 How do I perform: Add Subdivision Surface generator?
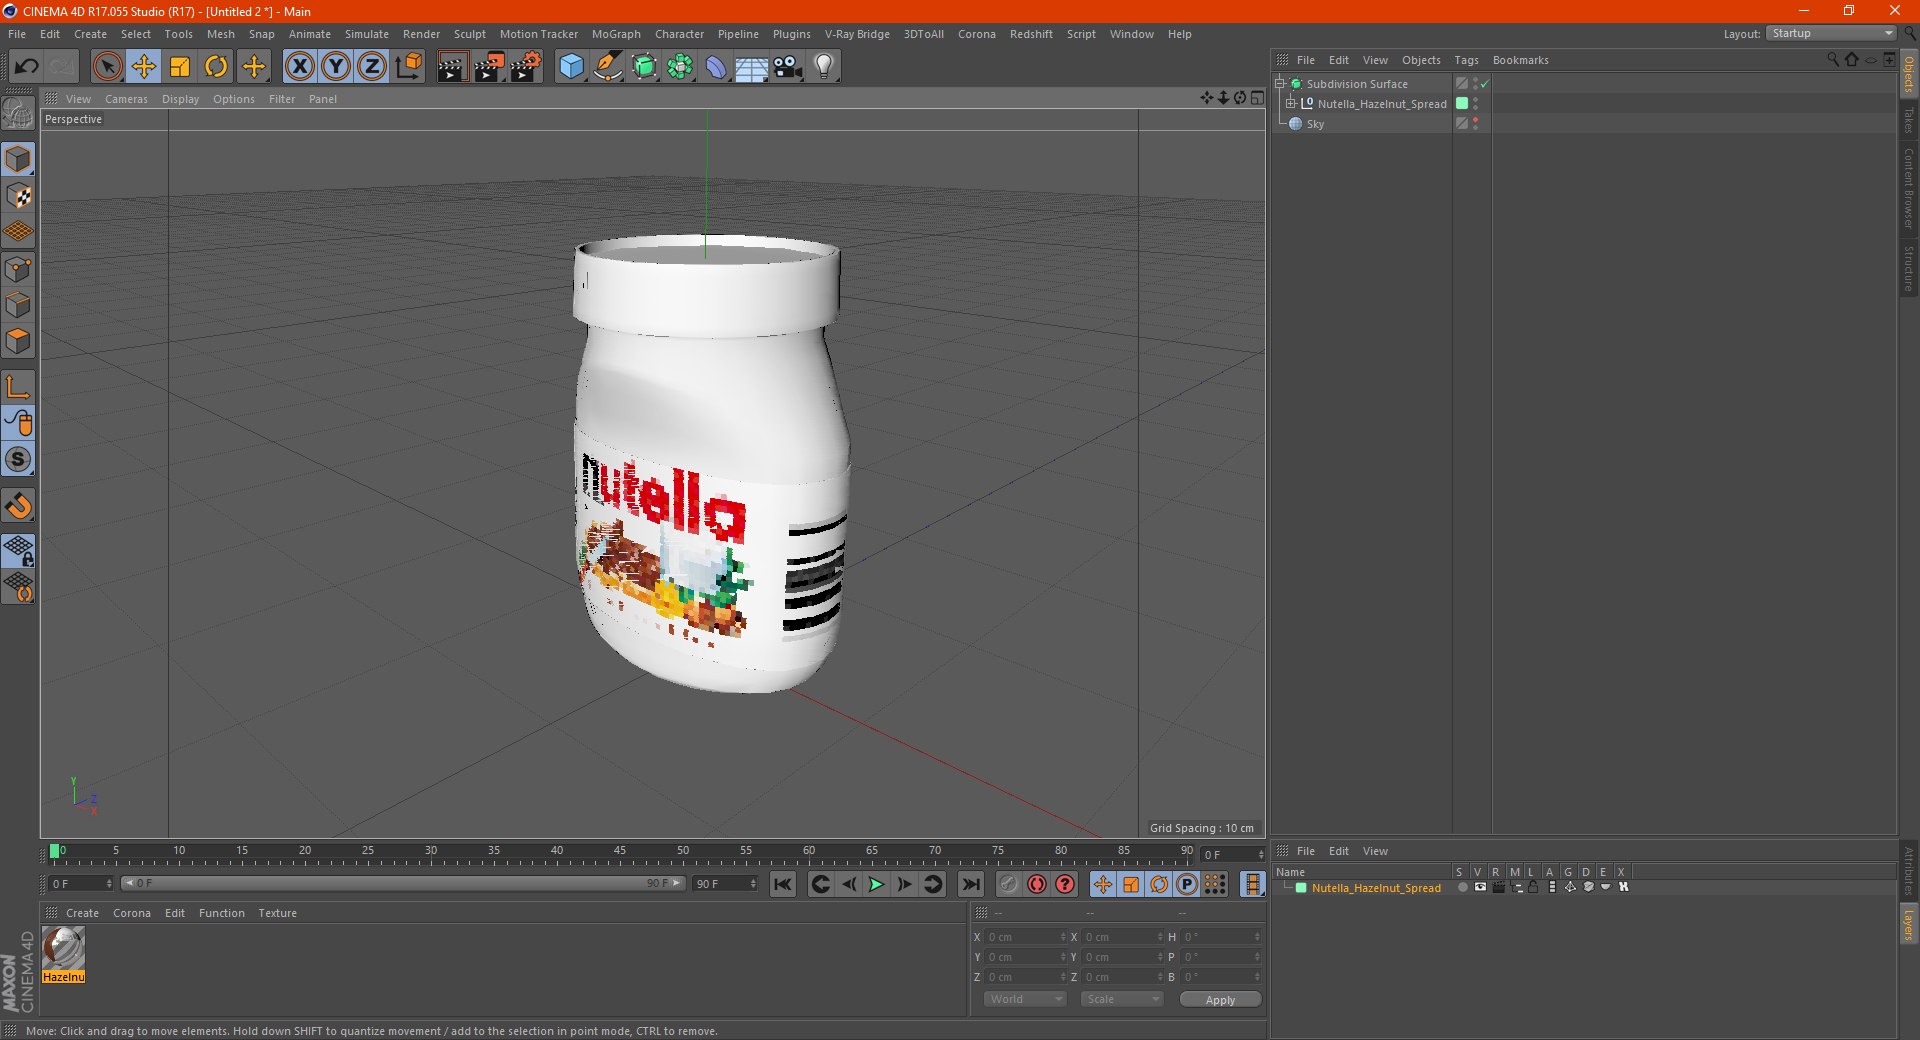(x=644, y=67)
